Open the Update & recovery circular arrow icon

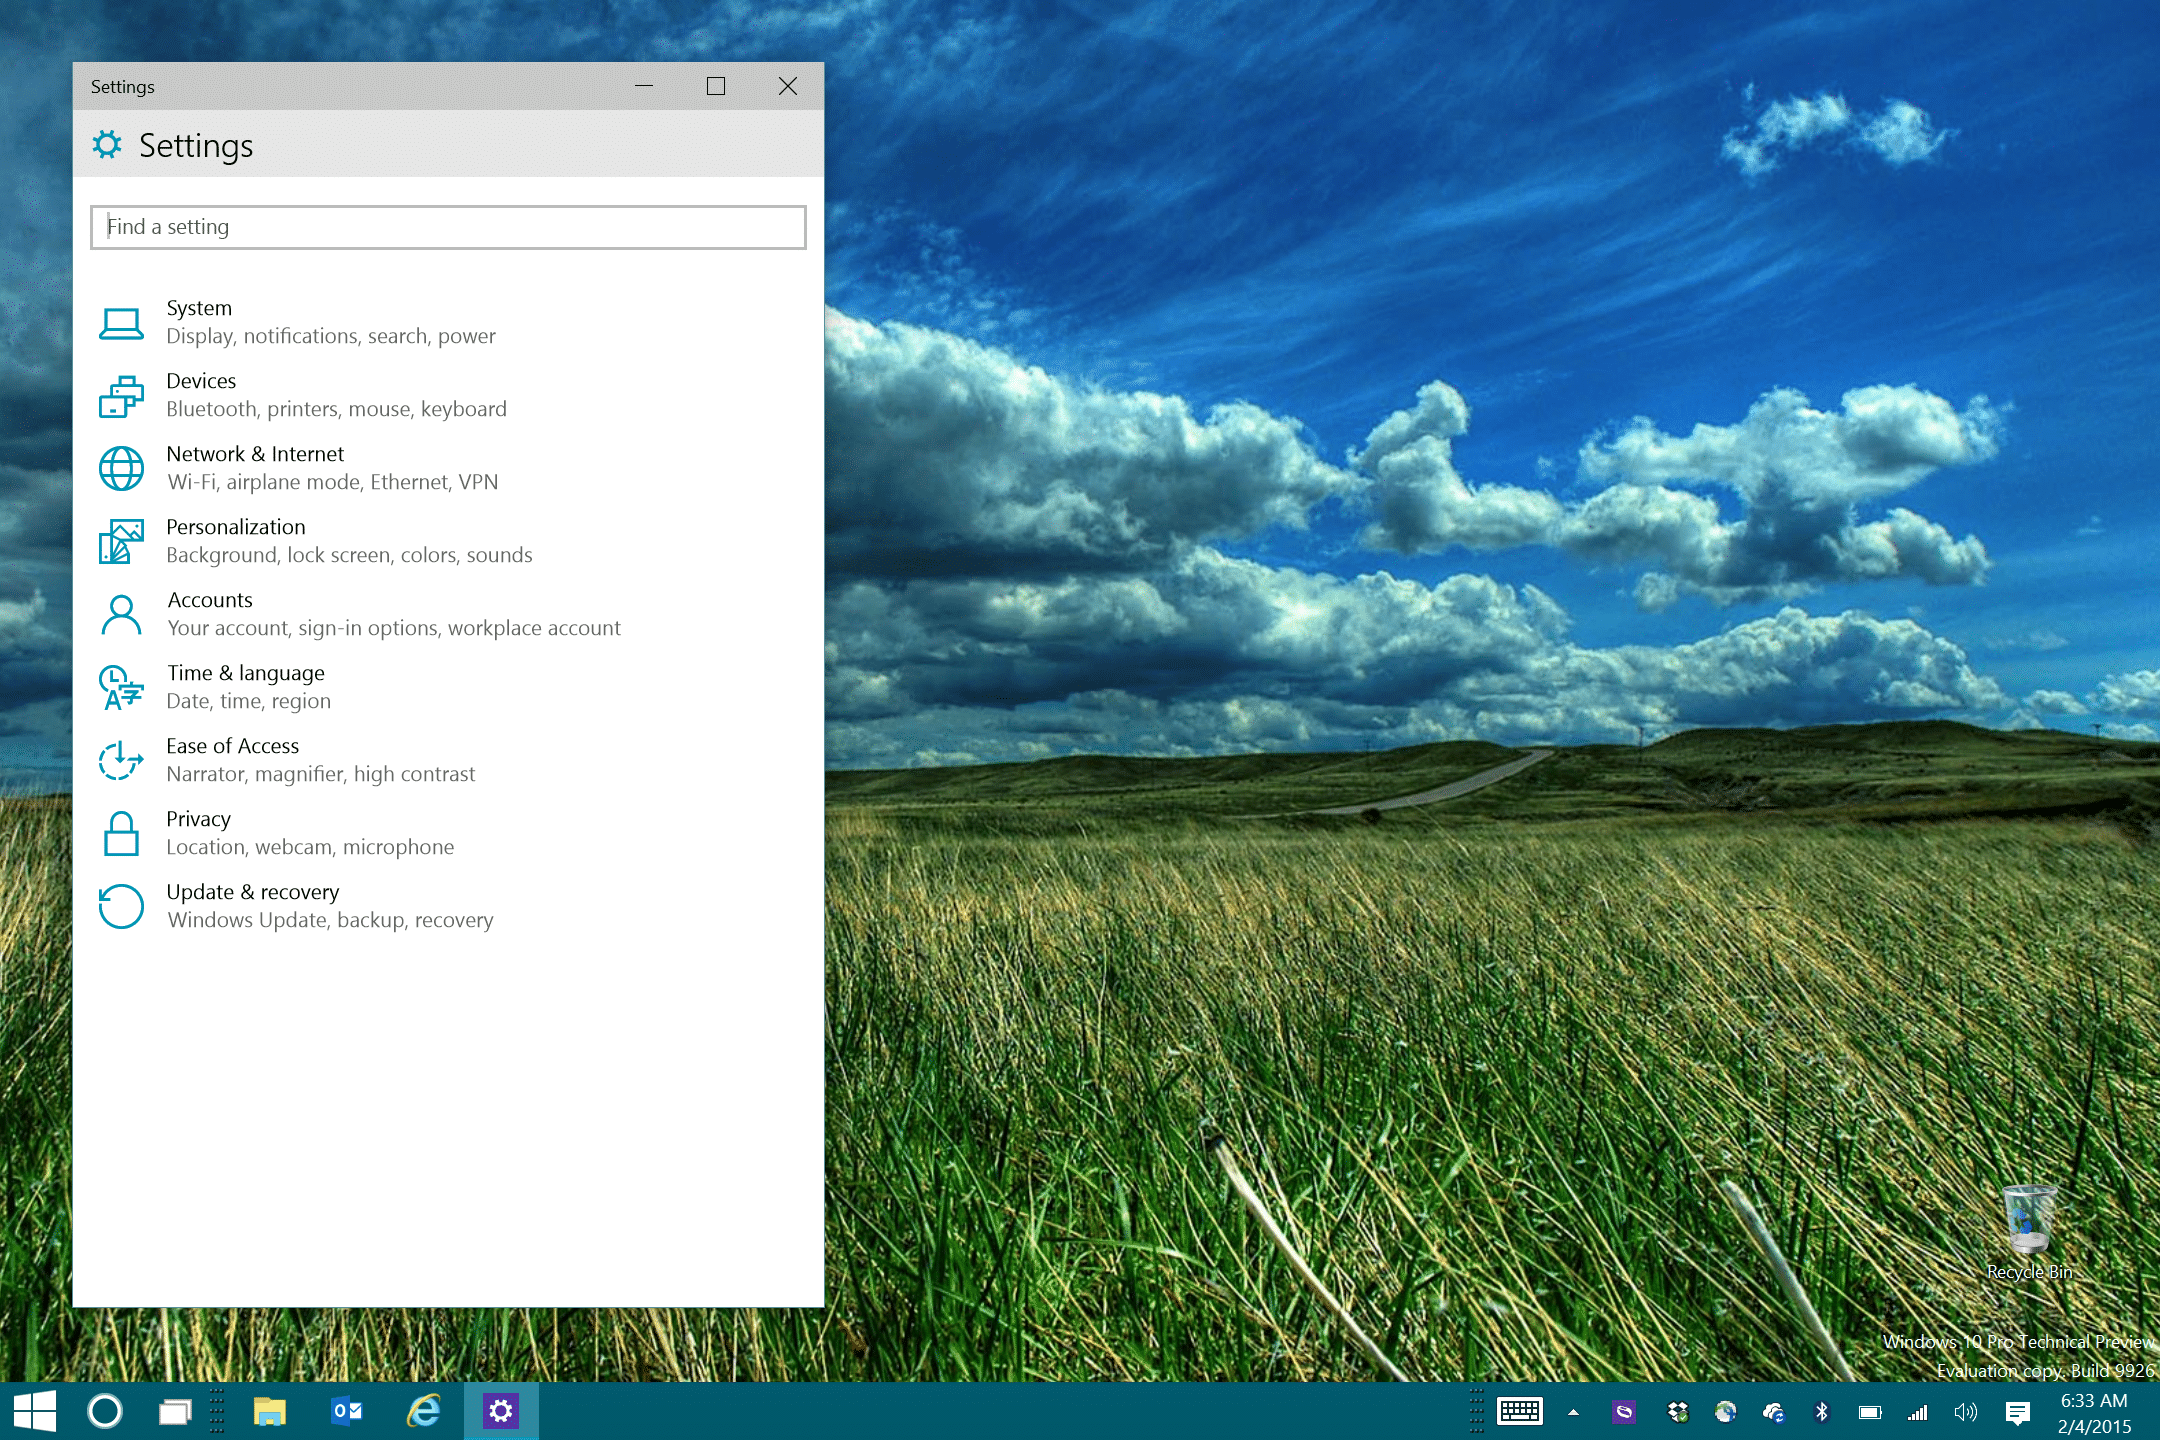121,906
